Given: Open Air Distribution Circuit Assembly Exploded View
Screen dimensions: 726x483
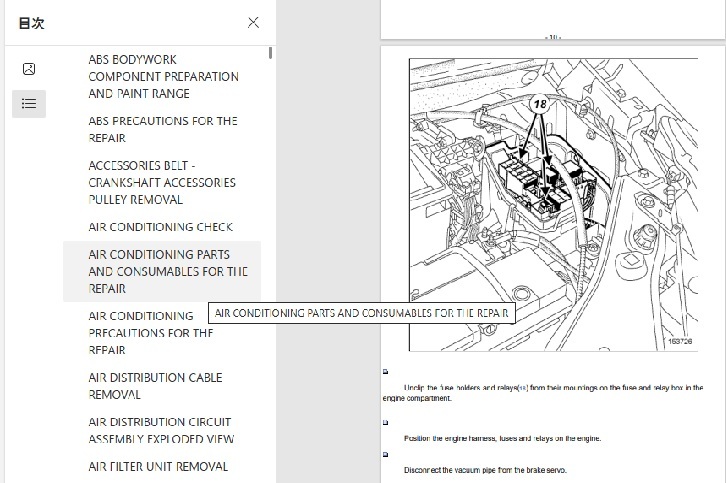Looking at the screenshot, I should click(161, 430).
